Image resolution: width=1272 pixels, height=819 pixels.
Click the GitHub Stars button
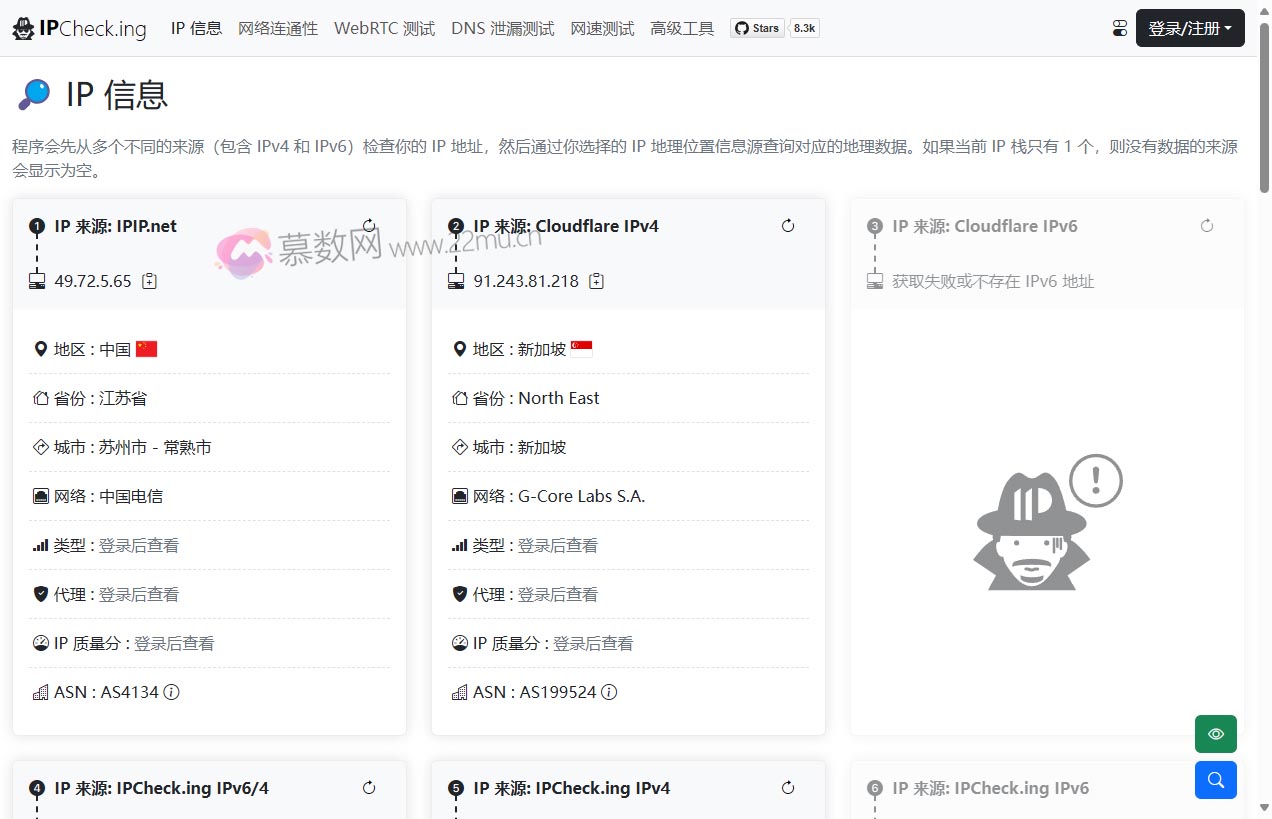coord(757,28)
